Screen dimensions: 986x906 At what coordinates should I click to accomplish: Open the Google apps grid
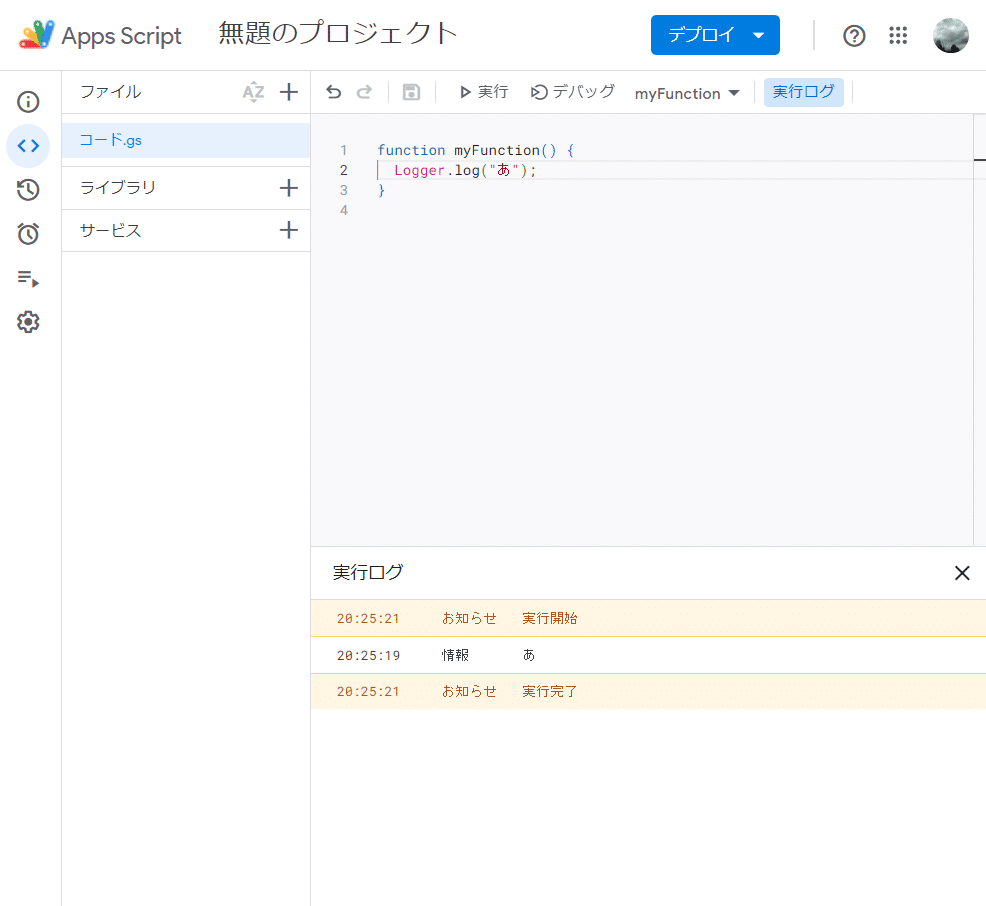coord(898,35)
